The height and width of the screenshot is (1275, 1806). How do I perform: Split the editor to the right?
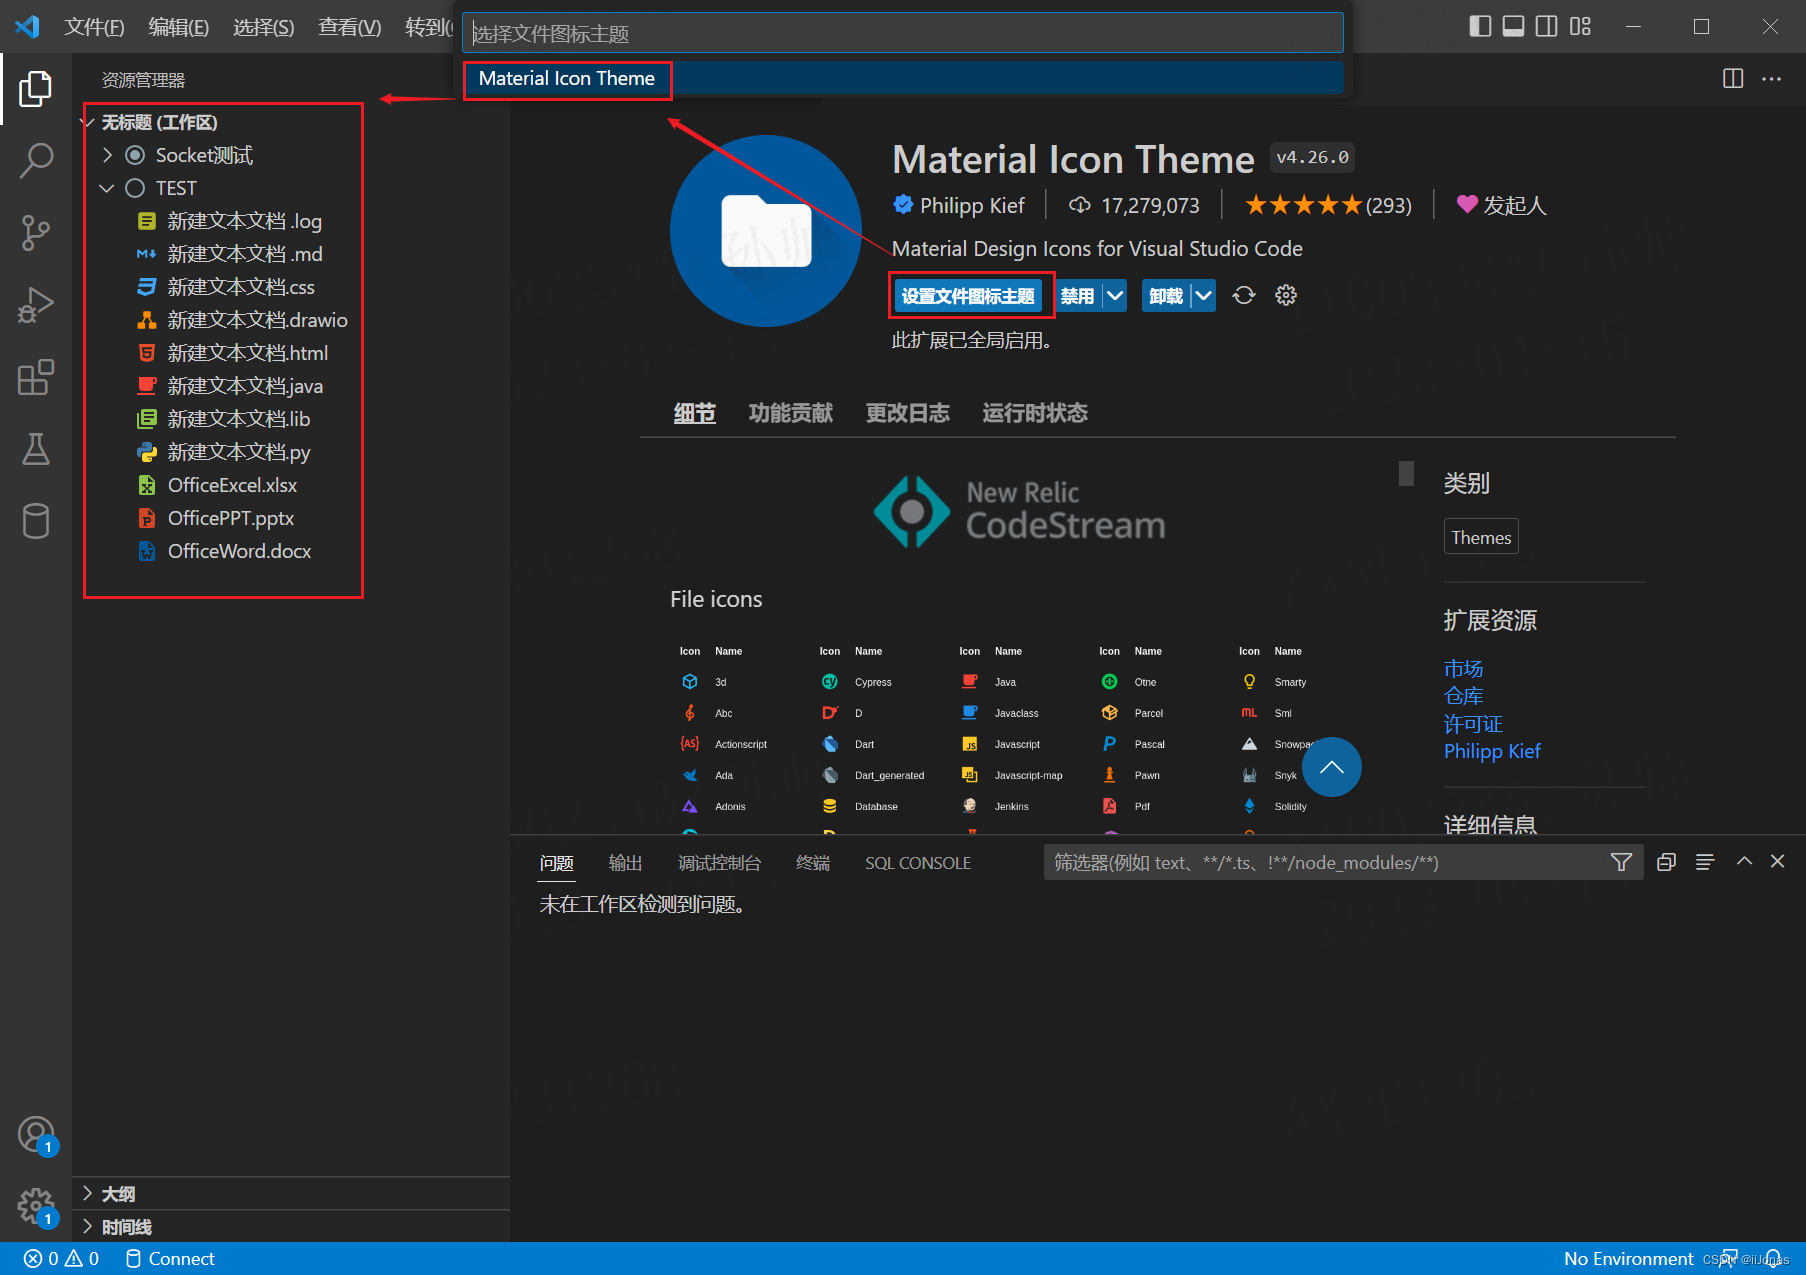1733,78
